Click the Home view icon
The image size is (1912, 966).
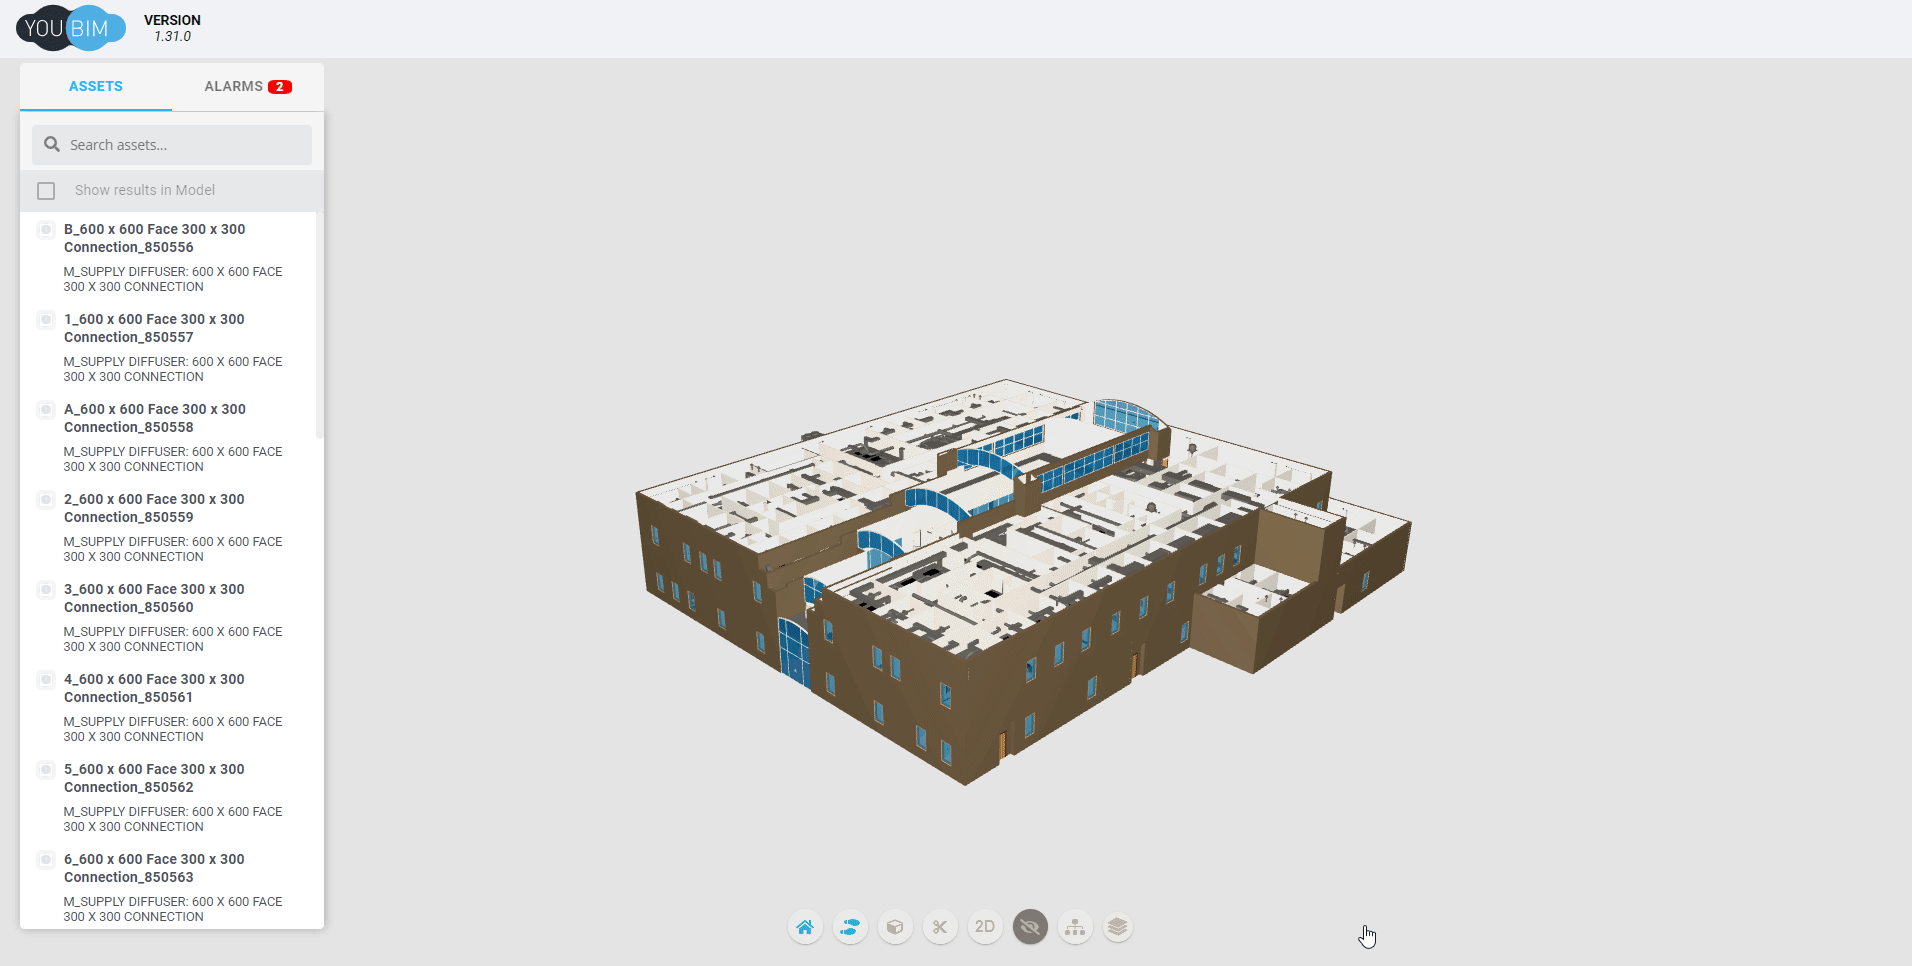coord(806,927)
